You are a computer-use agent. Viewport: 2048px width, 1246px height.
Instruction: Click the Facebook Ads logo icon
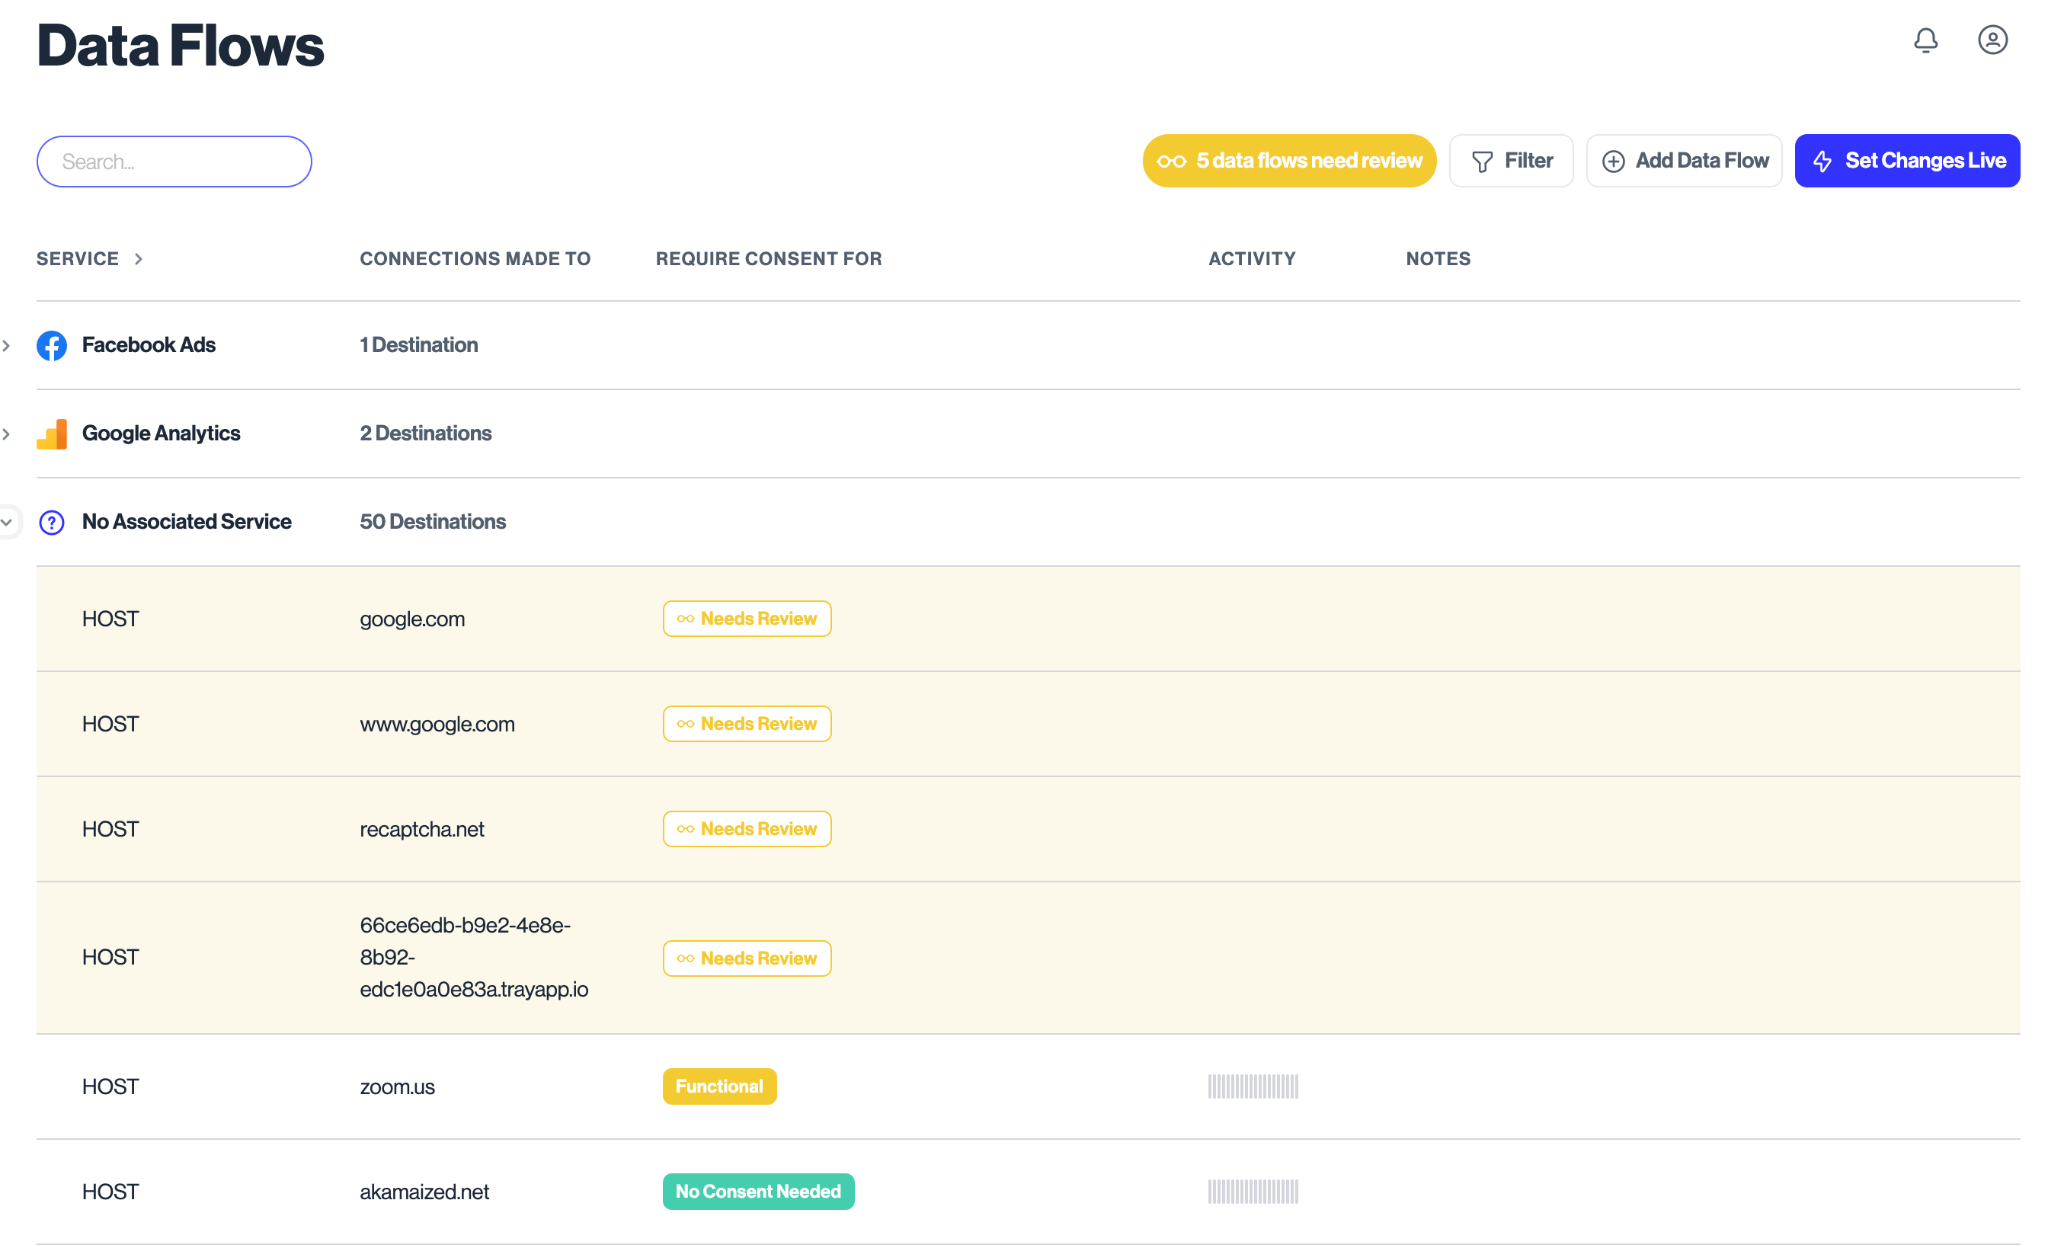coord(52,345)
